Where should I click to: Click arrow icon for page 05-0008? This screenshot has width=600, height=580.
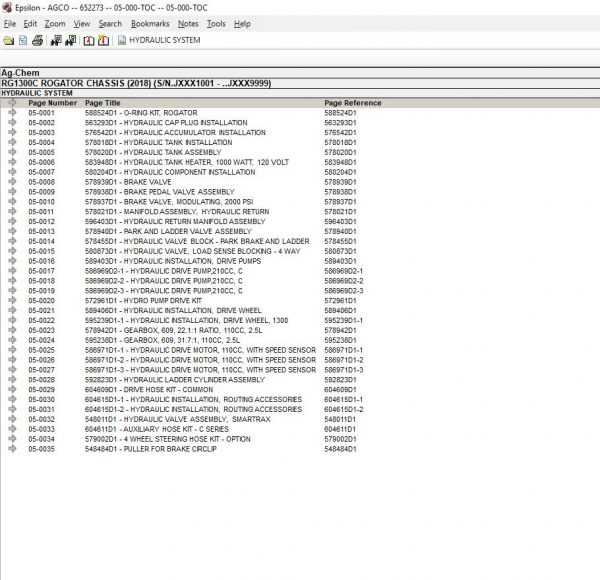coord(12,182)
